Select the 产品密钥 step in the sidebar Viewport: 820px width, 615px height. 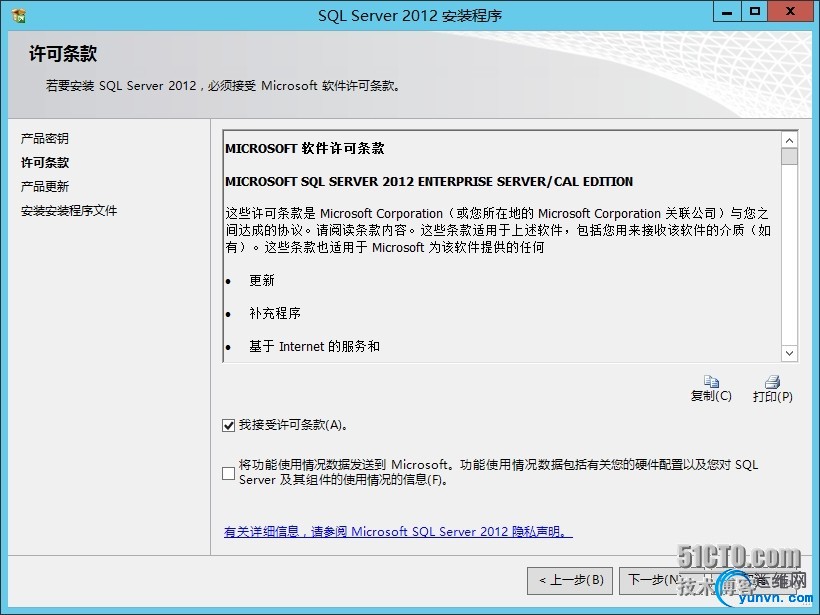point(44,139)
